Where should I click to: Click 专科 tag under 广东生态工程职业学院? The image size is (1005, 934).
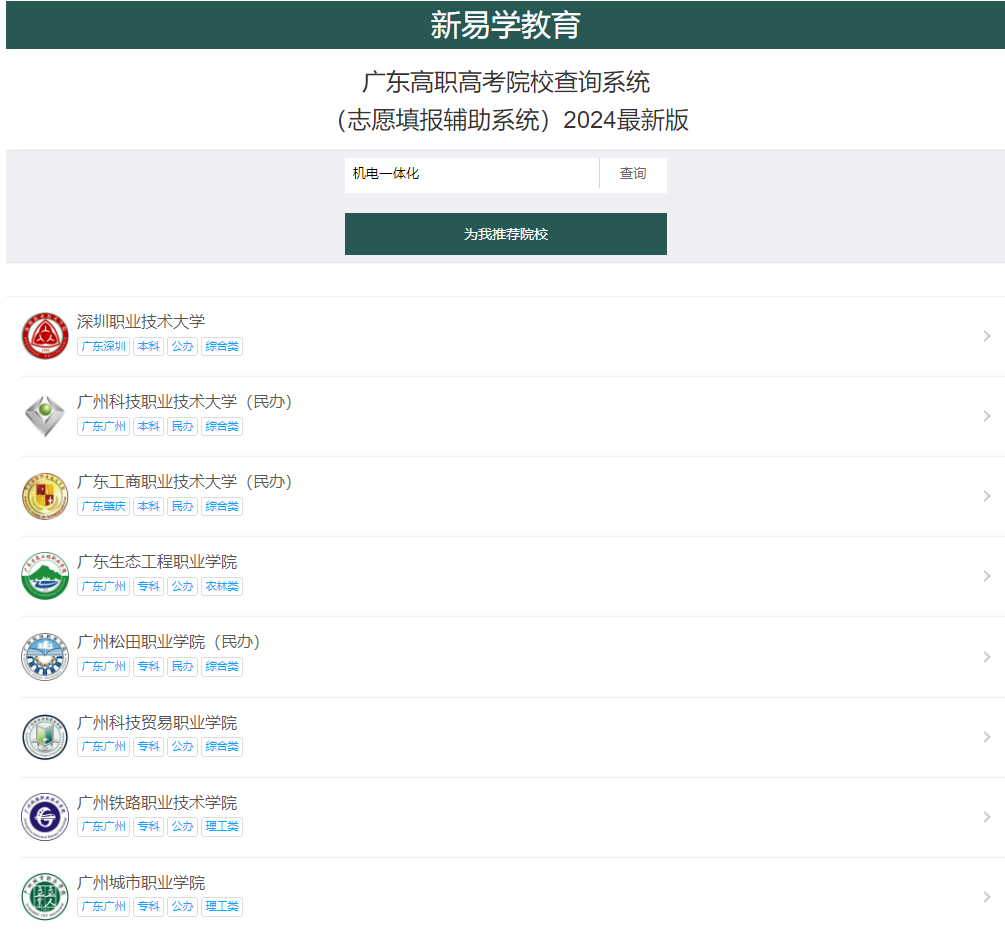click(149, 587)
